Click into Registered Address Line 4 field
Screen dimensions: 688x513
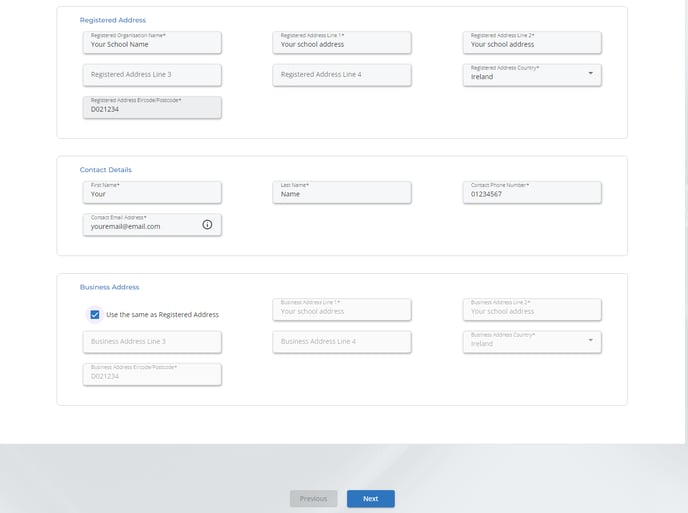[x=342, y=75]
